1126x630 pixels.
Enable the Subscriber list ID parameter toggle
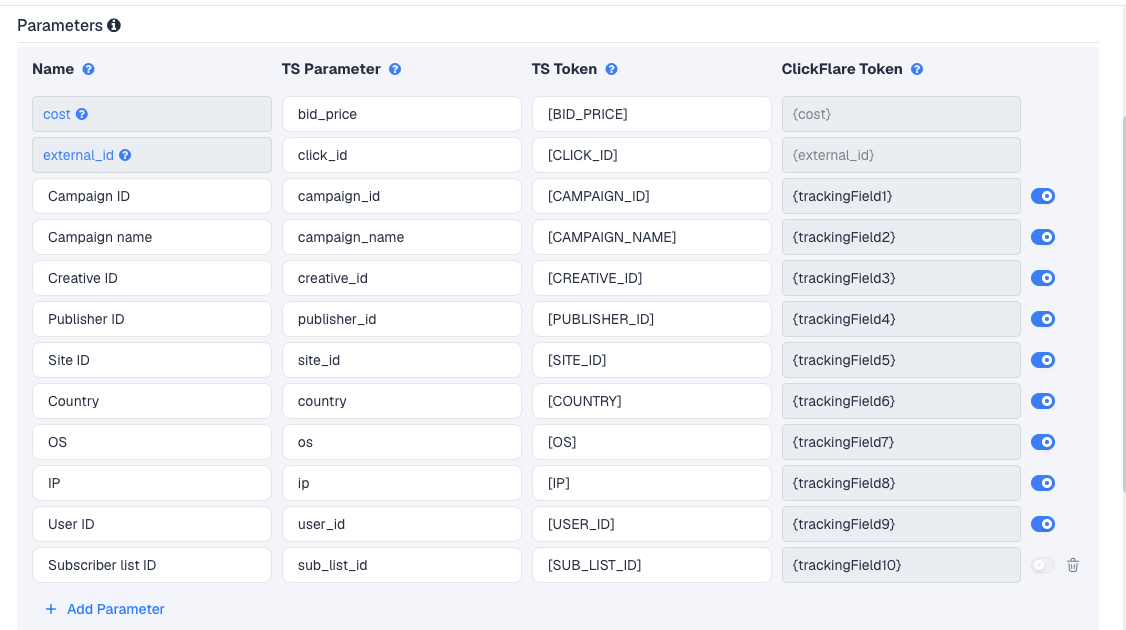tap(1043, 565)
